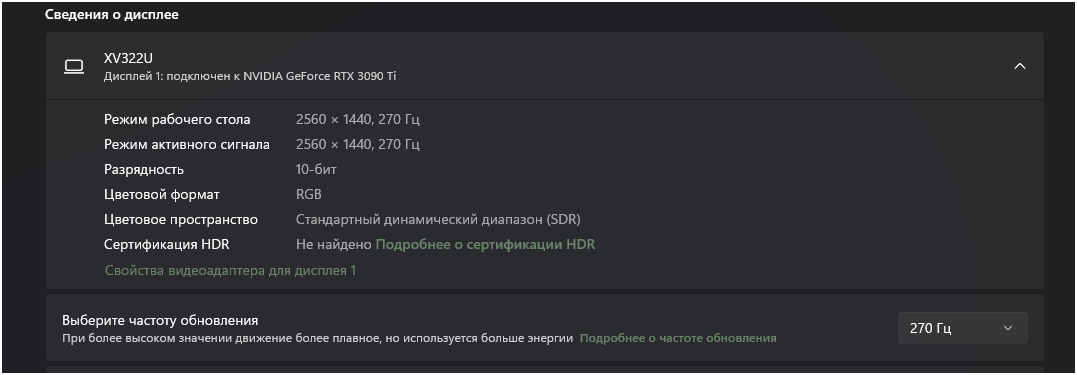Click the Режим активного сигнала value

point(358,144)
